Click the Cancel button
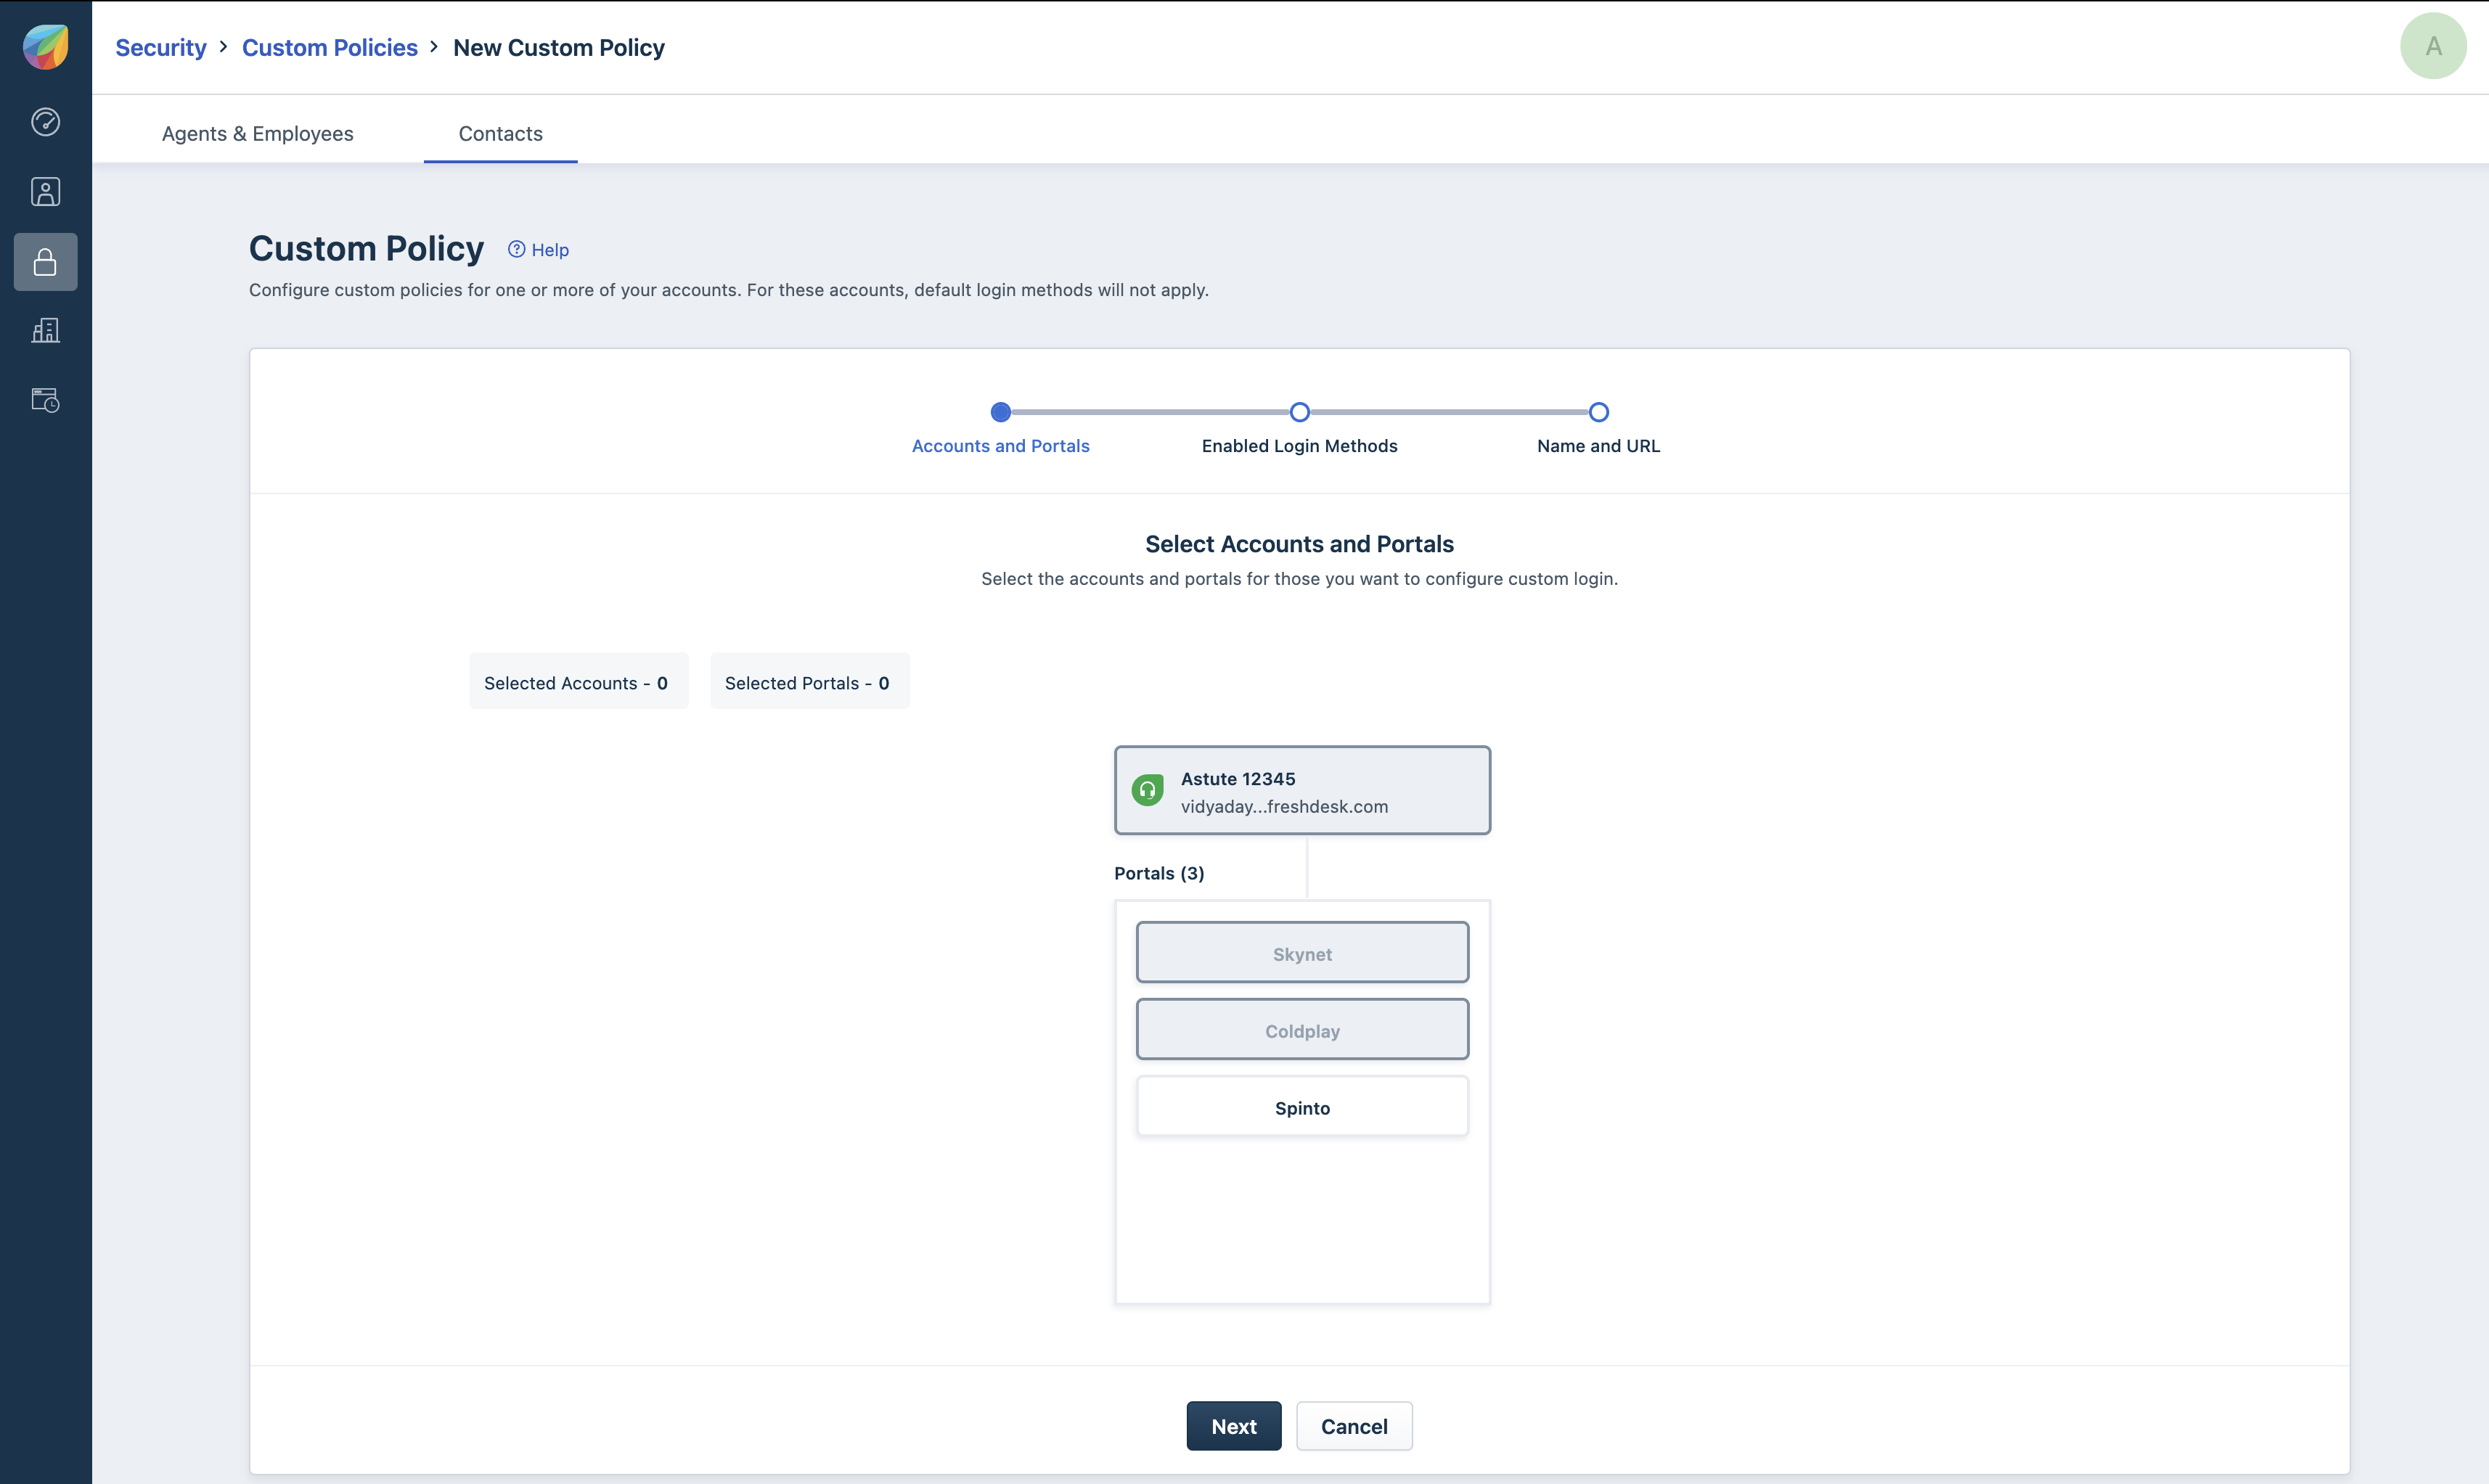 (1354, 1426)
